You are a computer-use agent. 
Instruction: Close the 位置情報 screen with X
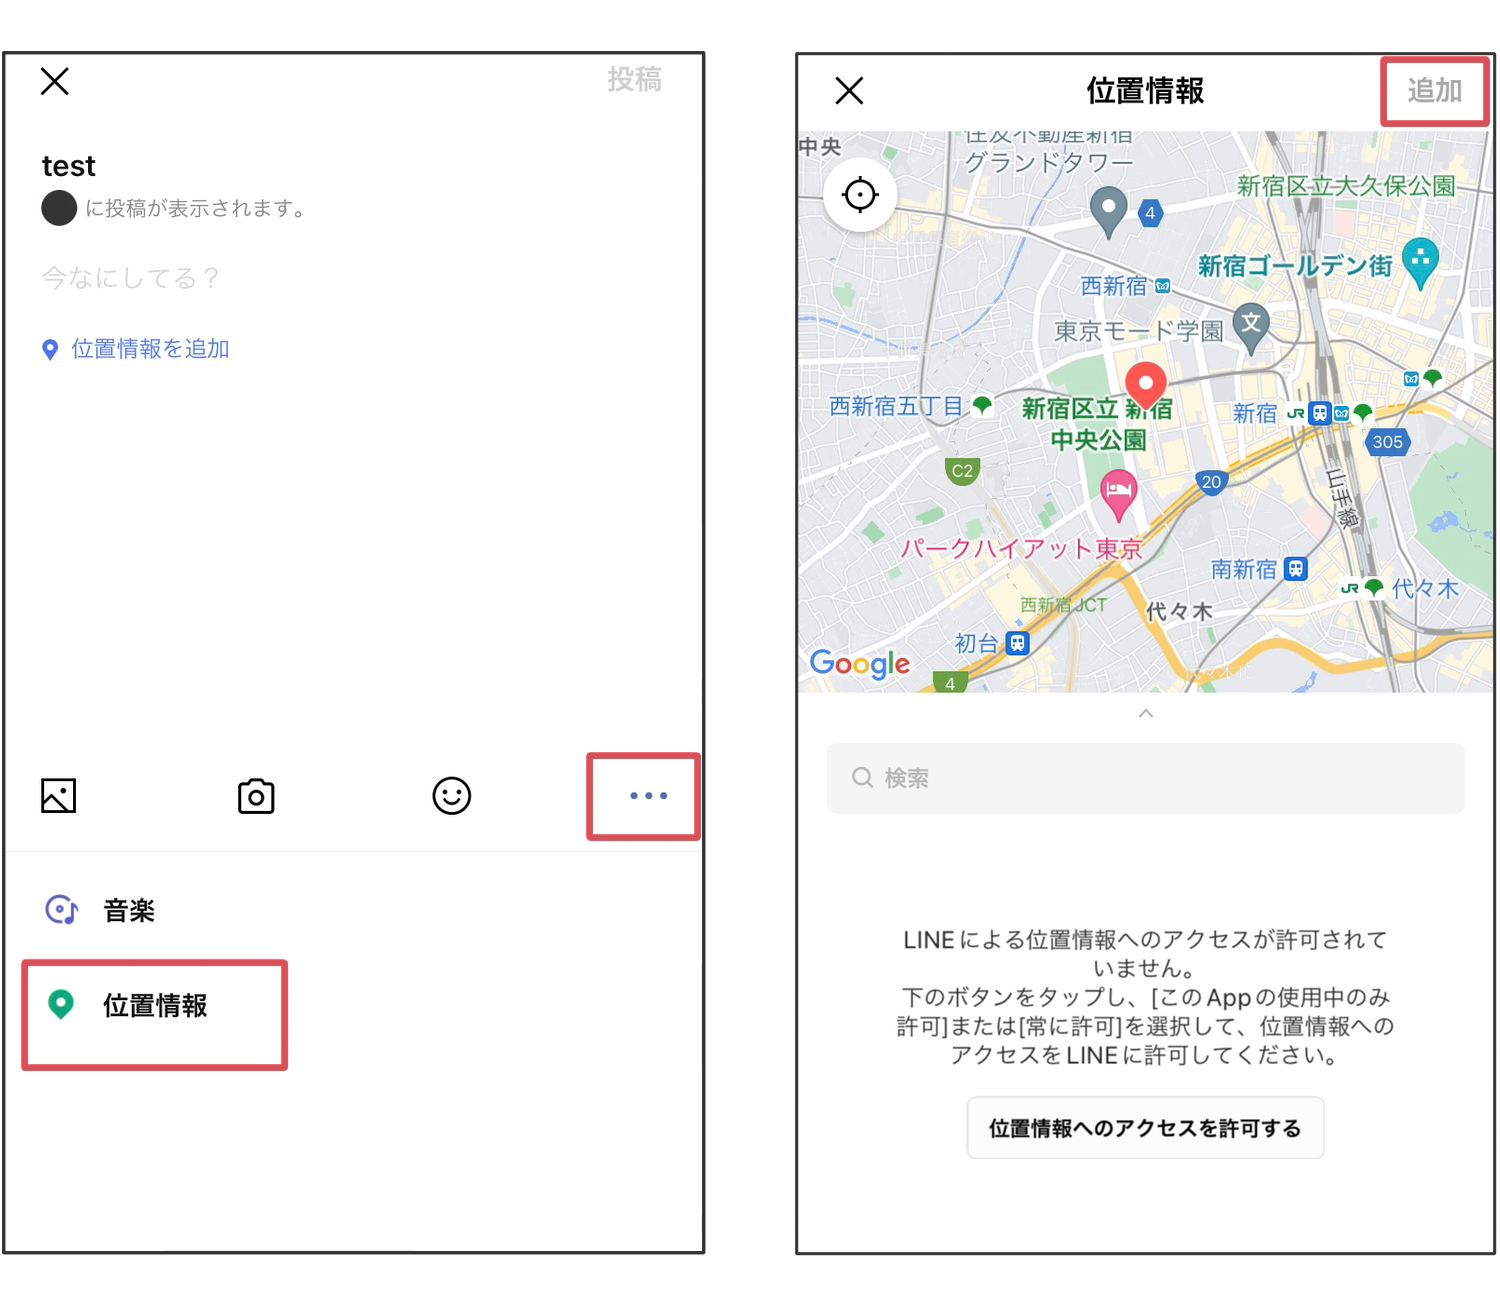click(x=849, y=91)
